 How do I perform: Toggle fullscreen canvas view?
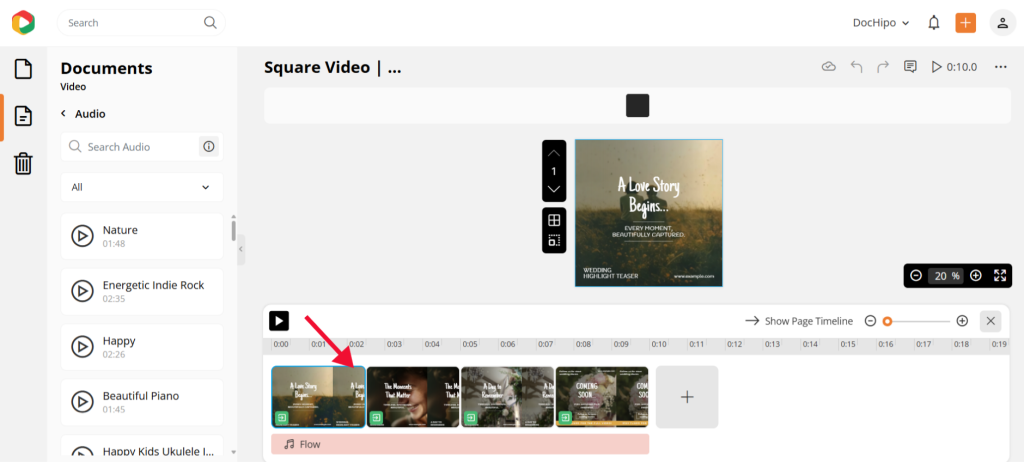(1000, 276)
